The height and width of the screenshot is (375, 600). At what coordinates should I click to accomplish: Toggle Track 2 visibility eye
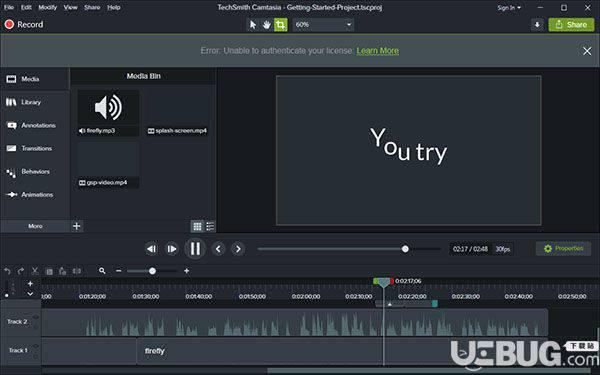point(36,317)
